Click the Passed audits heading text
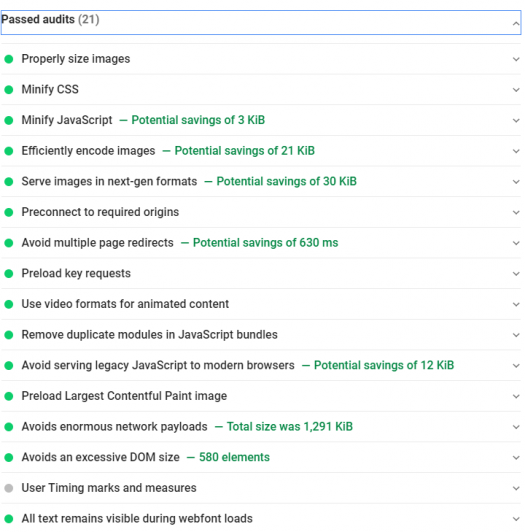 50,20
